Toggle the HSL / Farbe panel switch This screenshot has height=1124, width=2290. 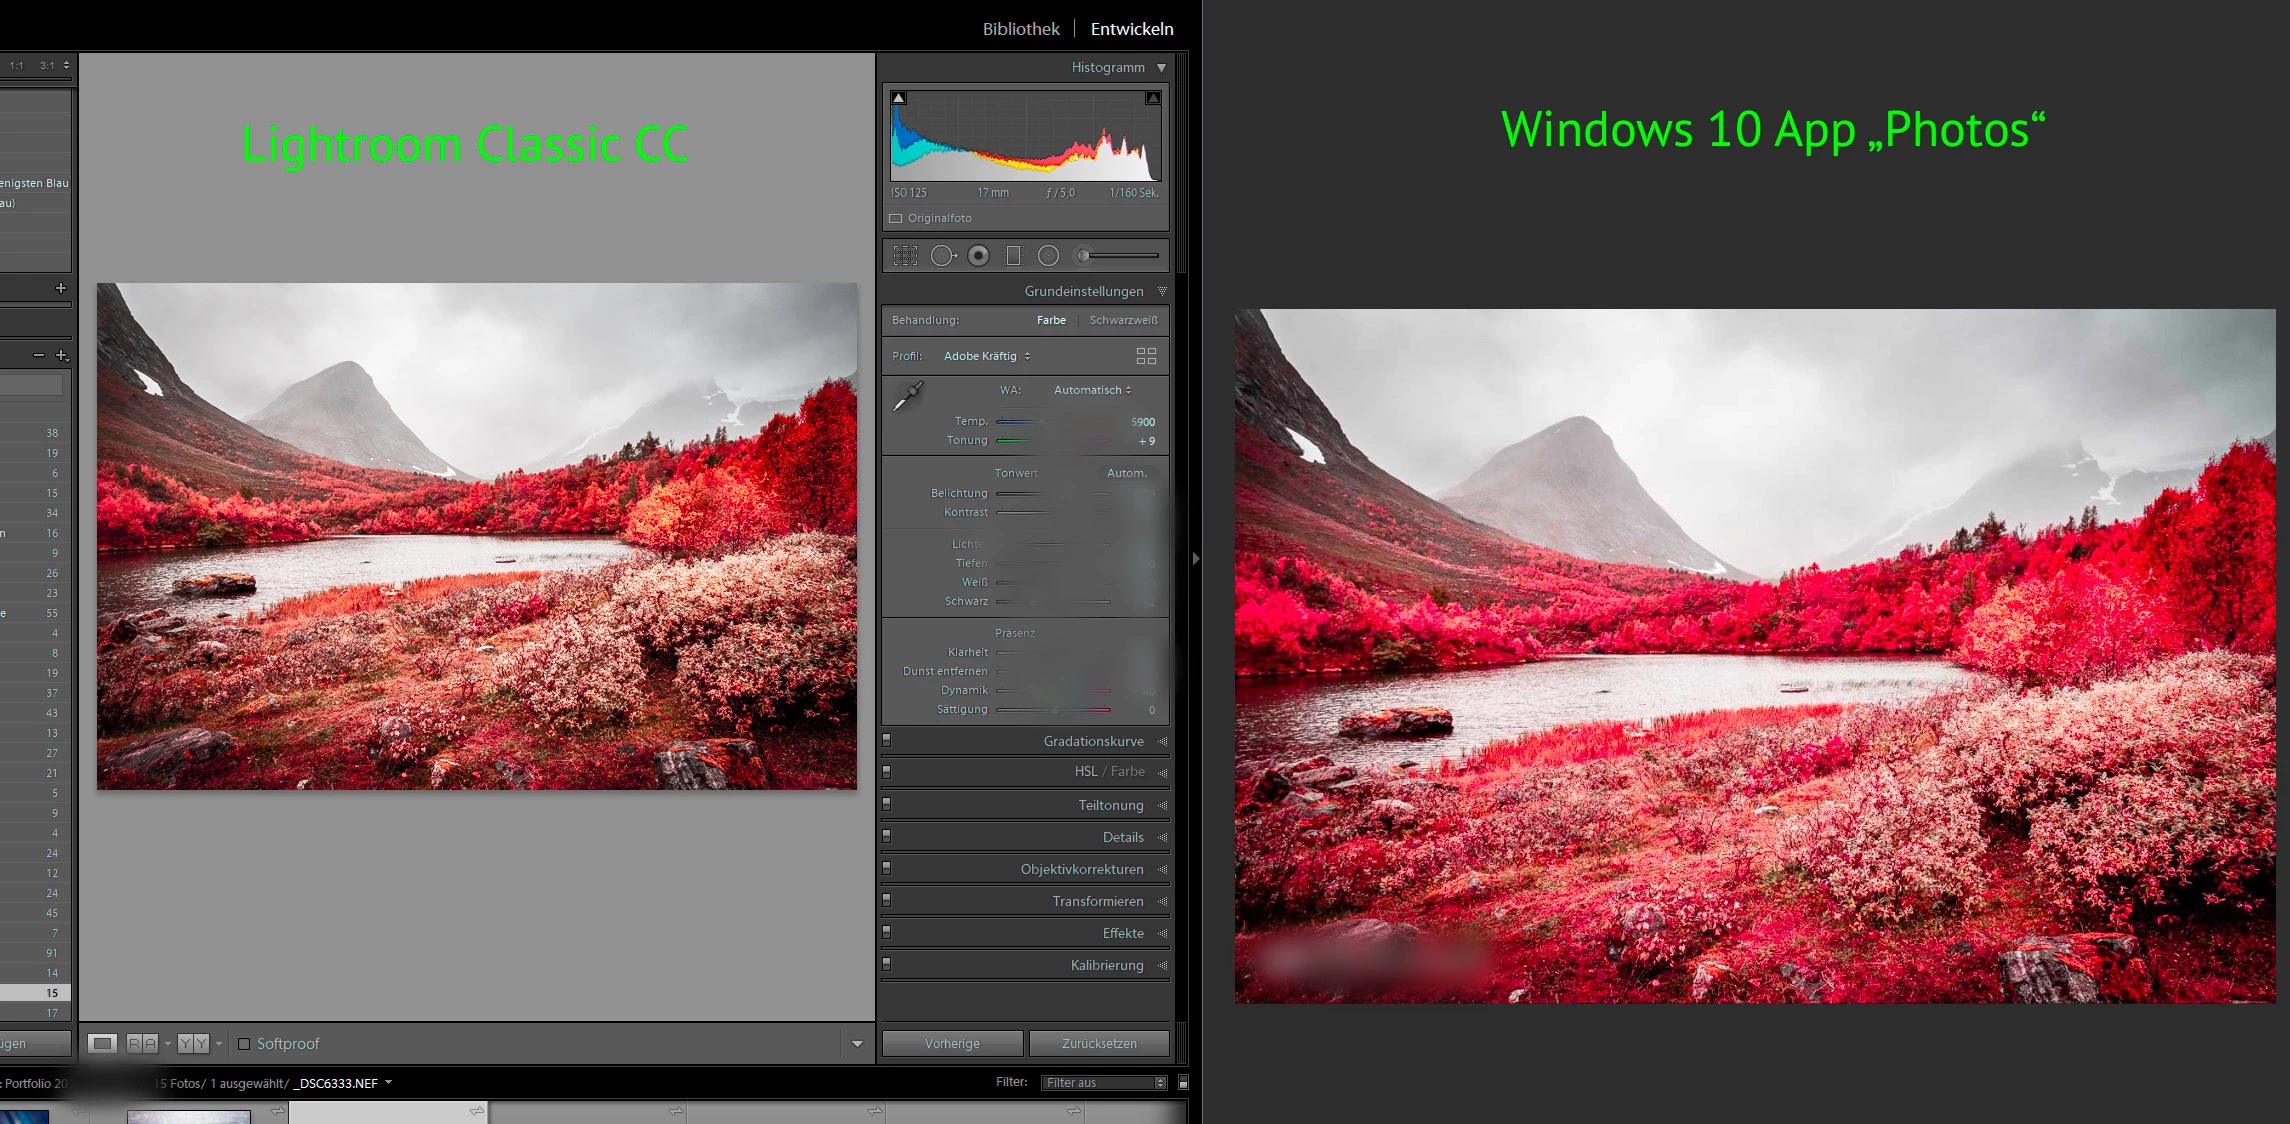tap(887, 772)
